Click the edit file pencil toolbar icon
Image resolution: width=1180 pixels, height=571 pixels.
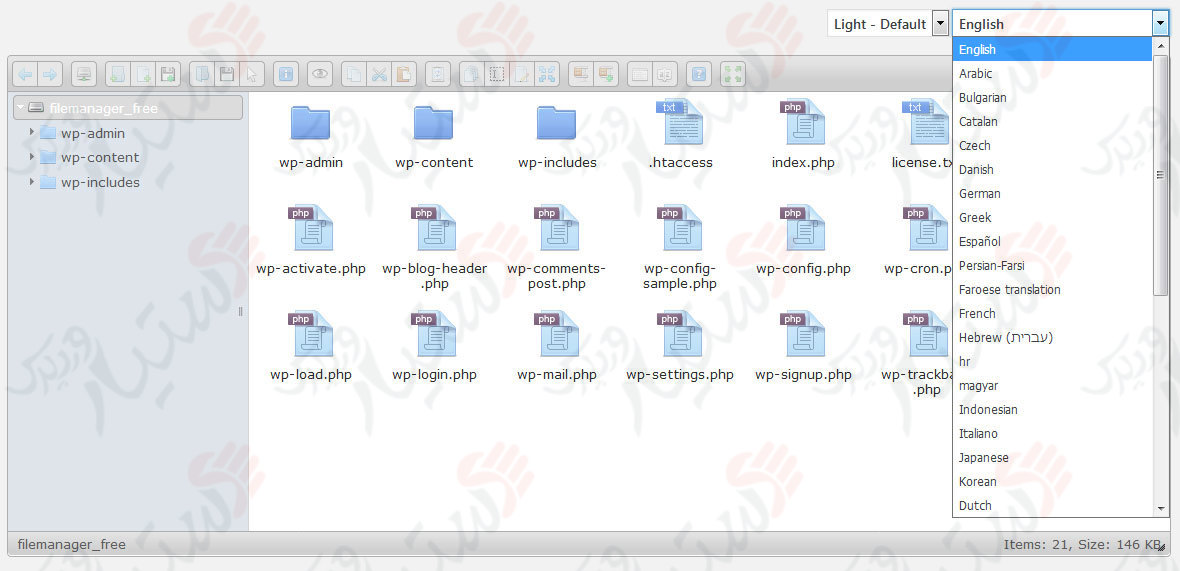pos(522,74)
